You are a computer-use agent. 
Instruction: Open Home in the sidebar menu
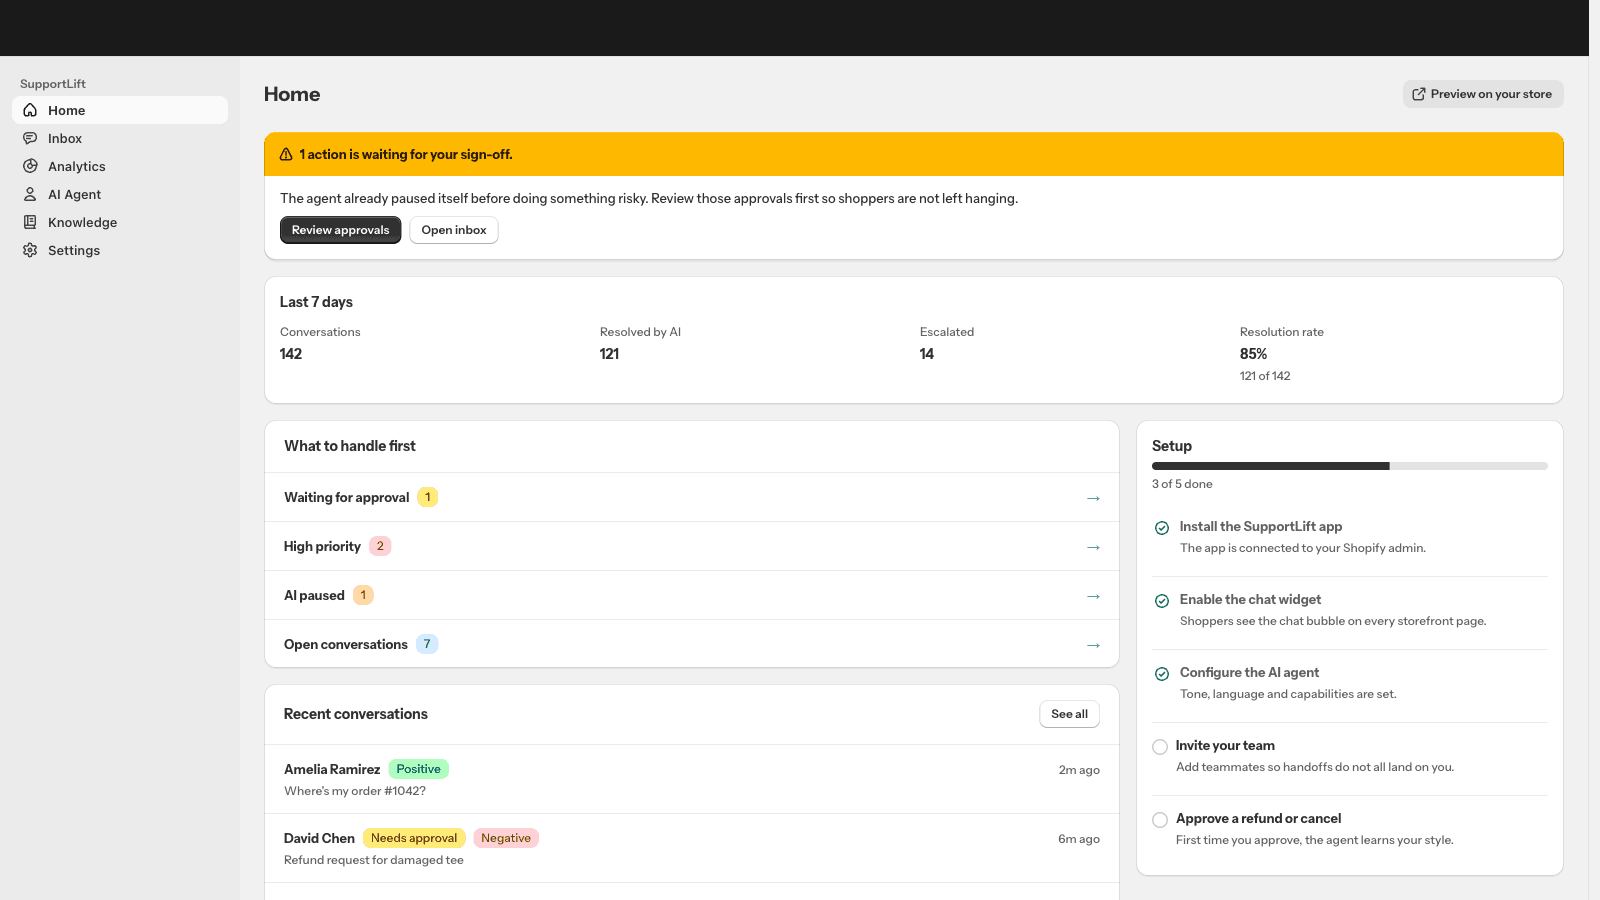(120, 110)
